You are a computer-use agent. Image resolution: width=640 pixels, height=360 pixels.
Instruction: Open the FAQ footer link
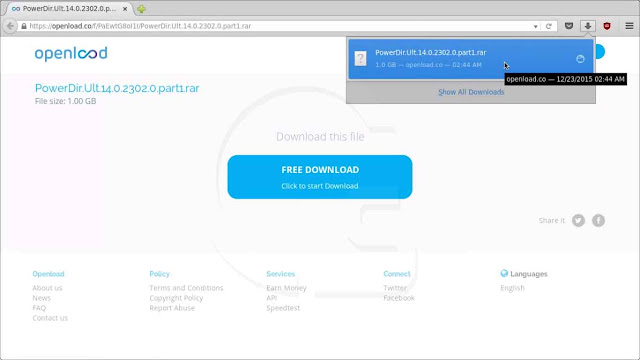tap(39, 308)
